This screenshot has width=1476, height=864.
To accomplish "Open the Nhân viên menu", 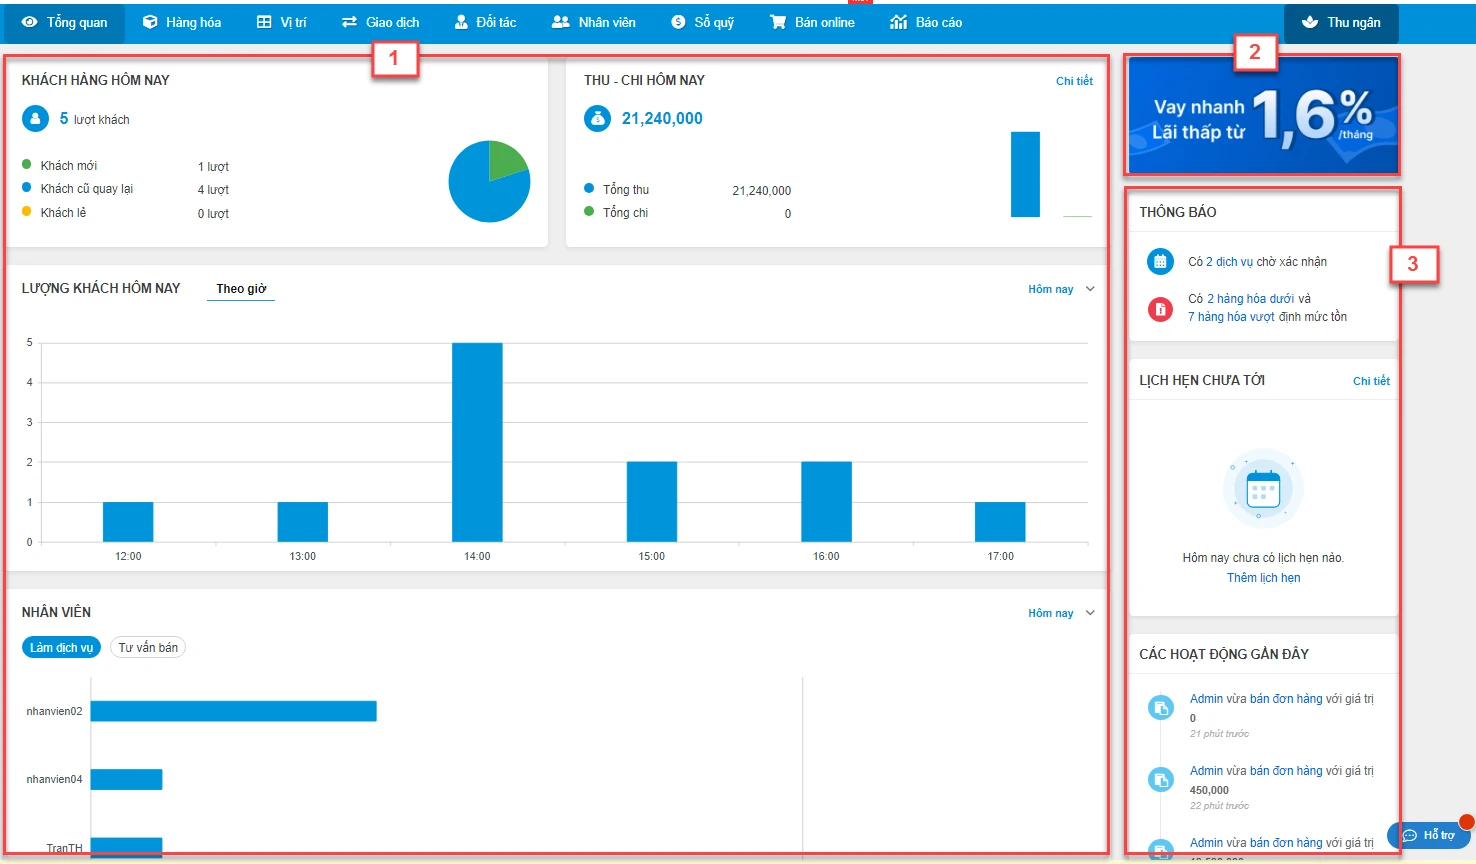I will (593, 22).
